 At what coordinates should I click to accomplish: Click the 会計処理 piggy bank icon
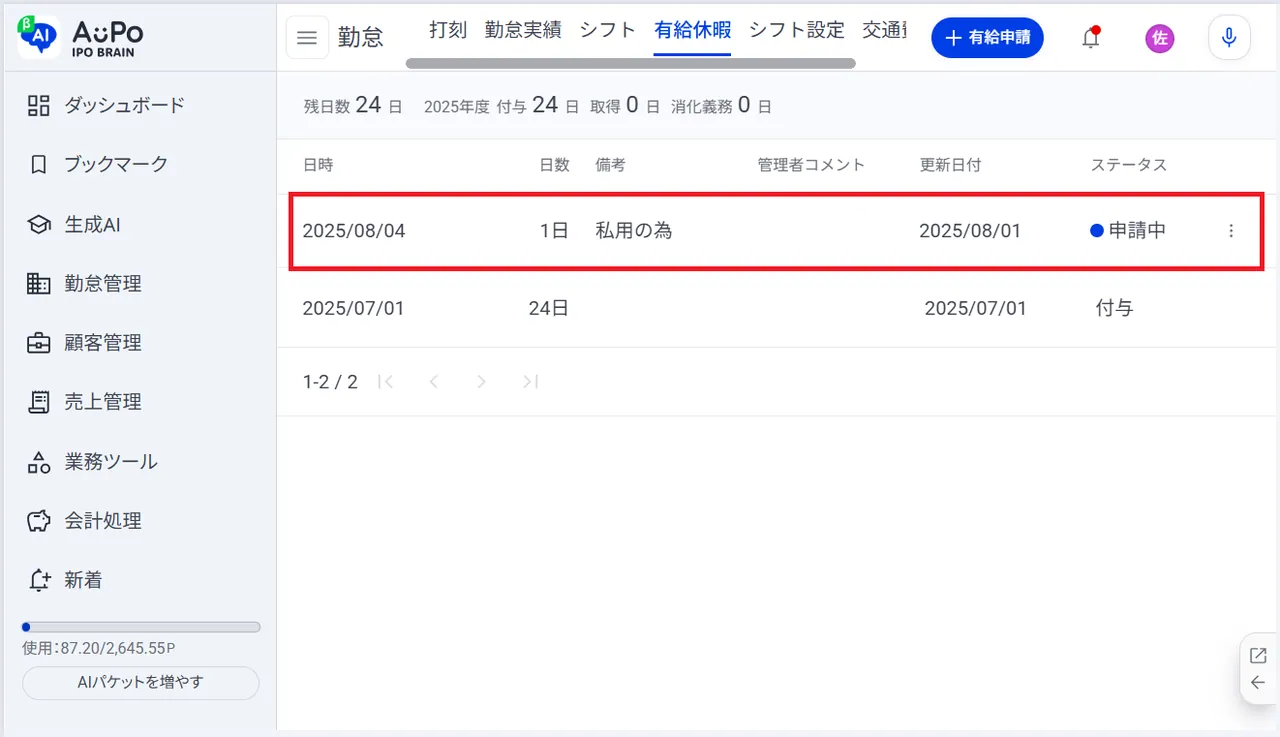click(38, 521)
